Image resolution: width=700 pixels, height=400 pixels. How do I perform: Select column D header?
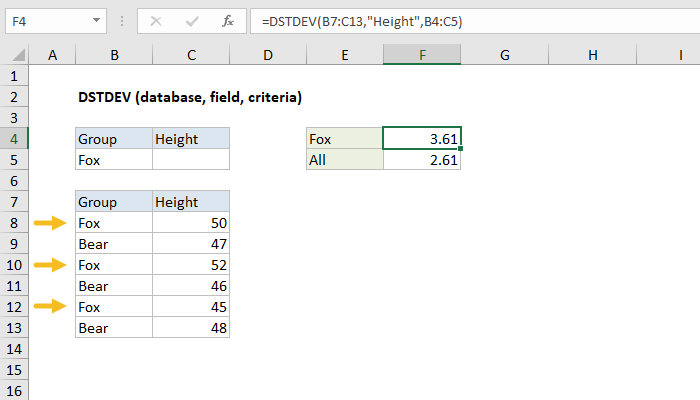268,55
